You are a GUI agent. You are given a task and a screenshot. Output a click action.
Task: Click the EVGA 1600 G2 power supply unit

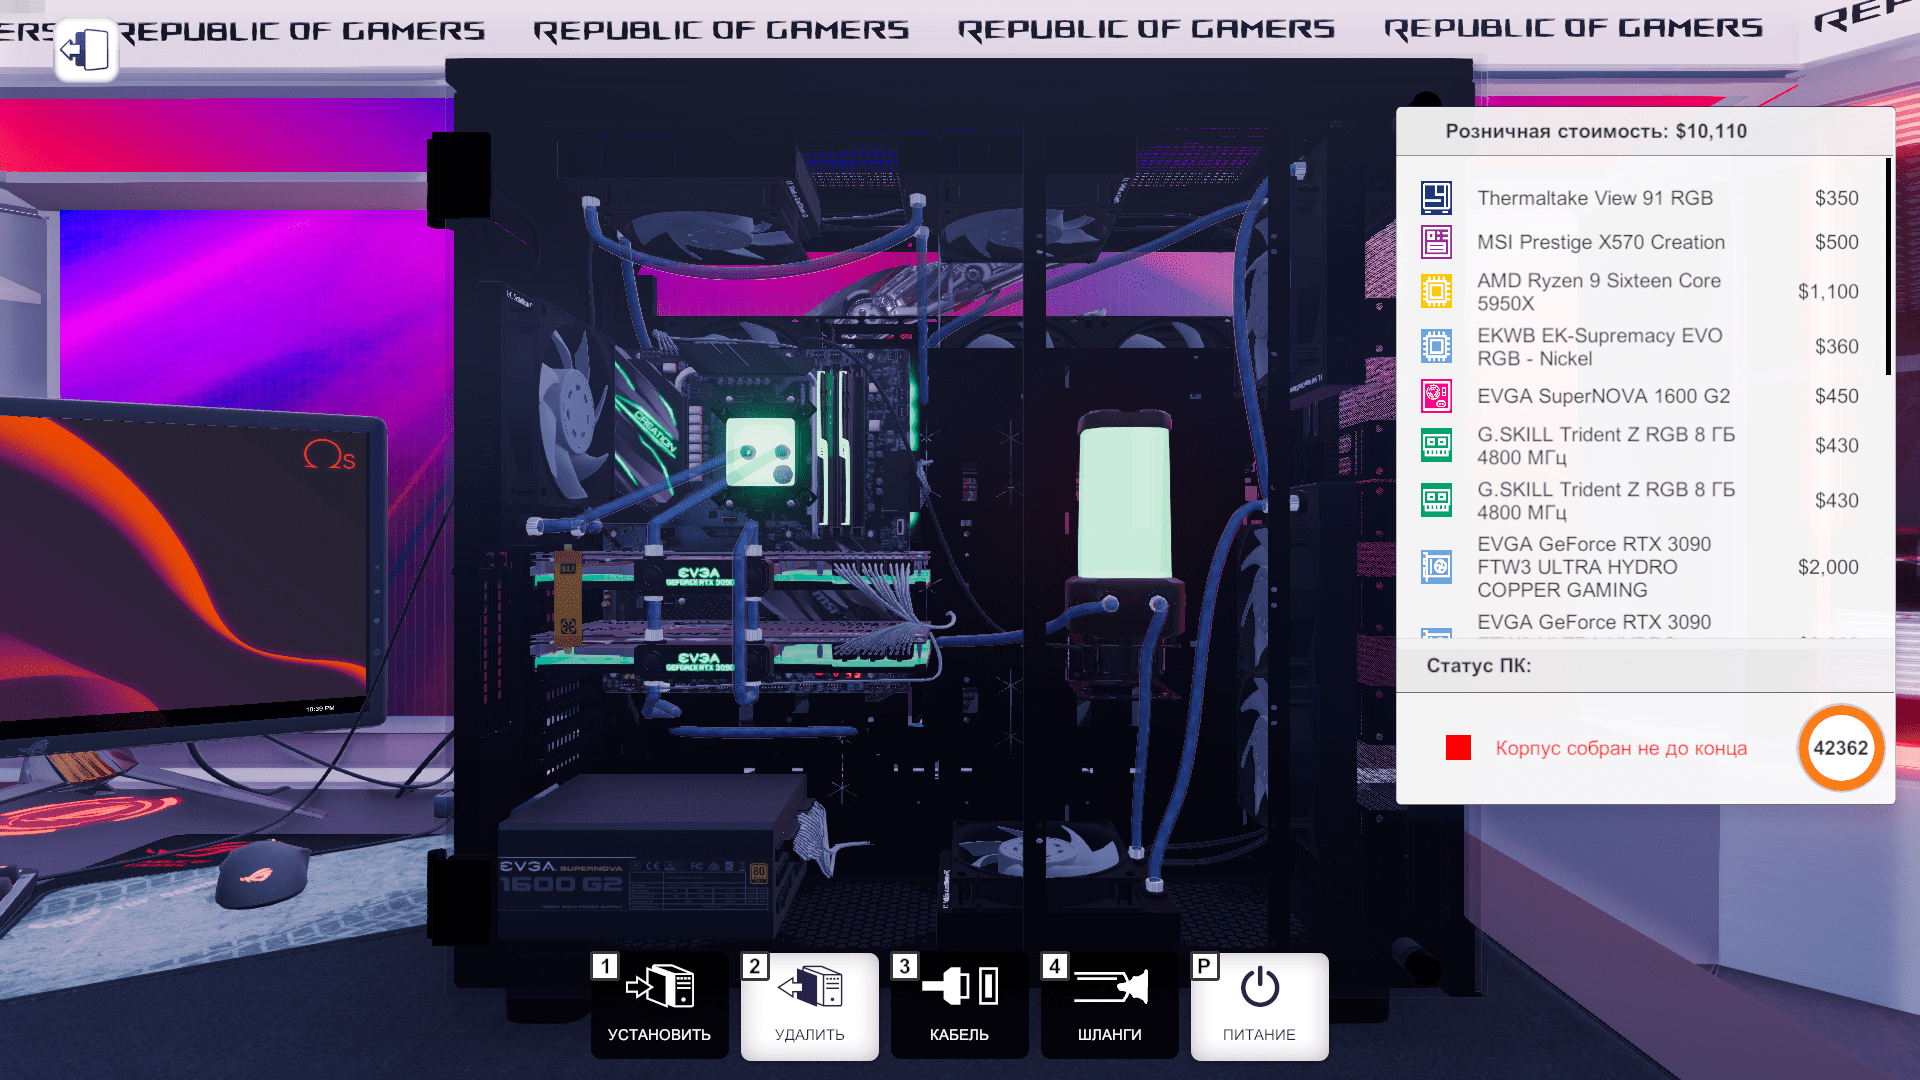point(648,860)
